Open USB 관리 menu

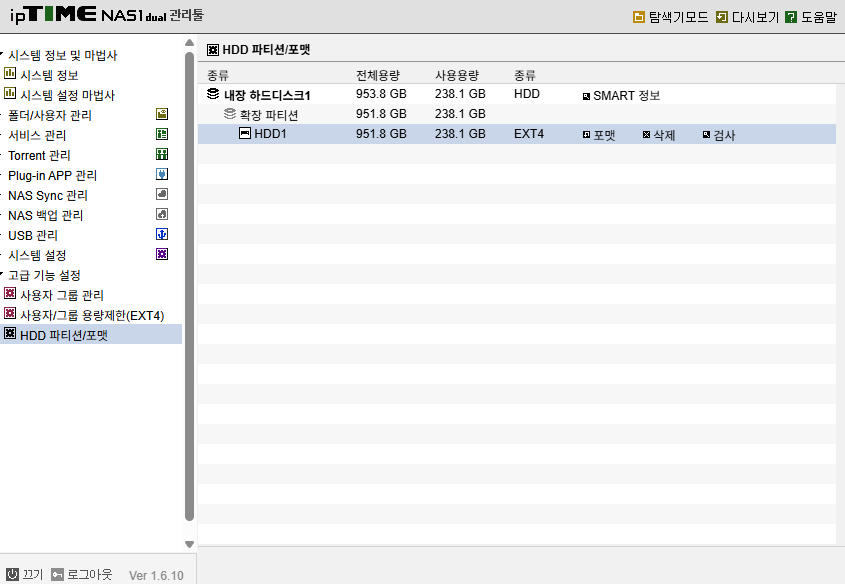point(32,235)
